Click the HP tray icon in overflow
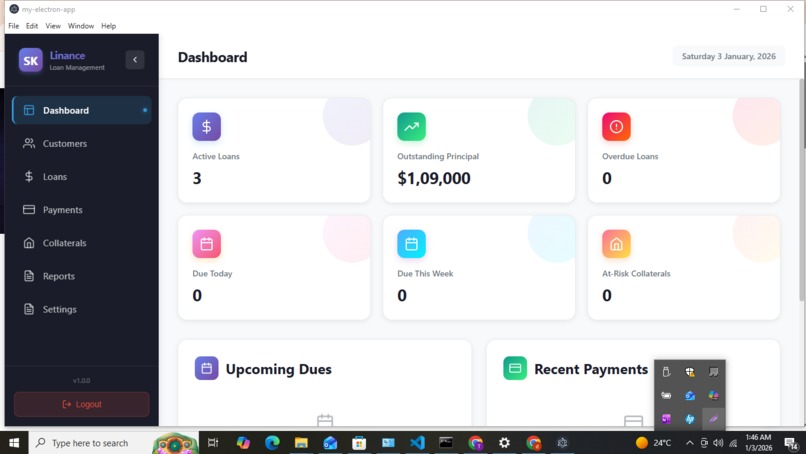Viewport: 806px width, 454px height. pos(690,419)
